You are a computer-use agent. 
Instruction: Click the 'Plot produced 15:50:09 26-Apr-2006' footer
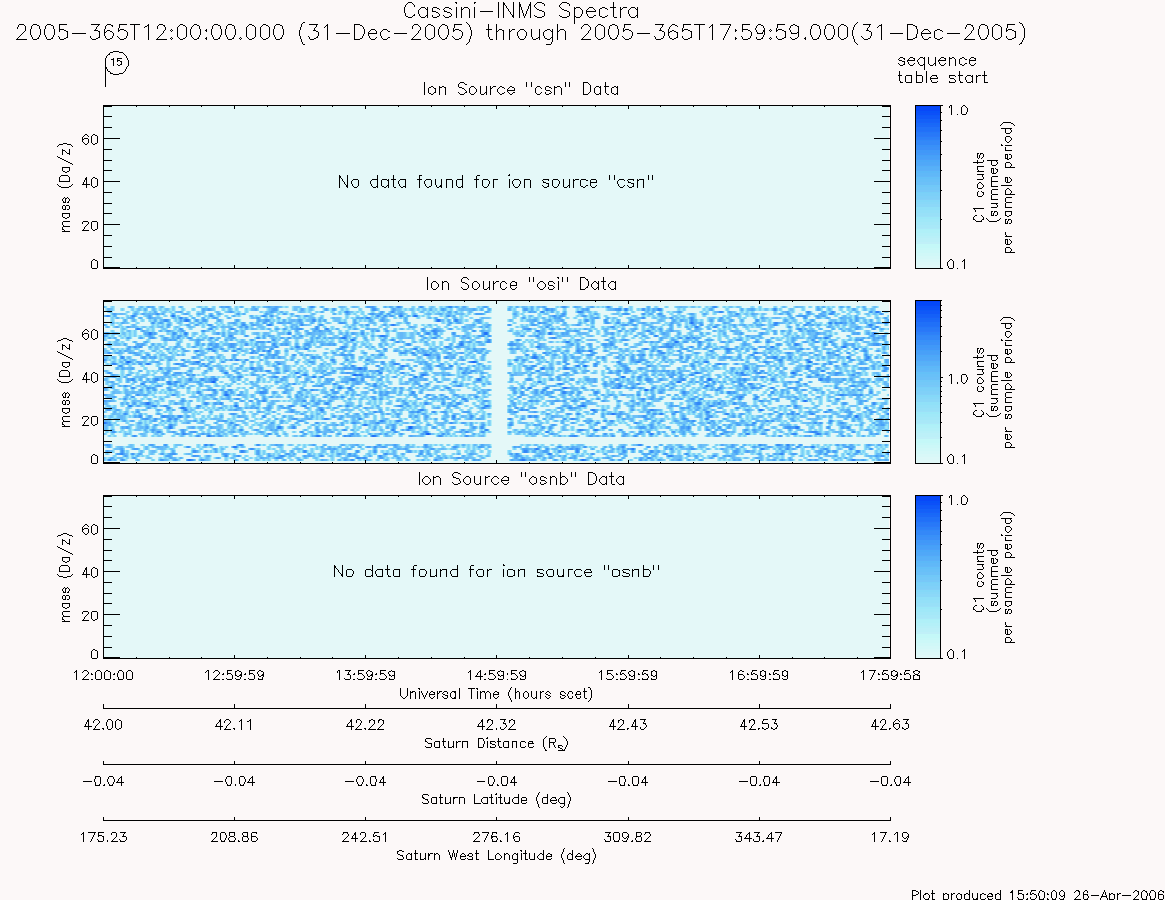click(x=1037, y=894)
